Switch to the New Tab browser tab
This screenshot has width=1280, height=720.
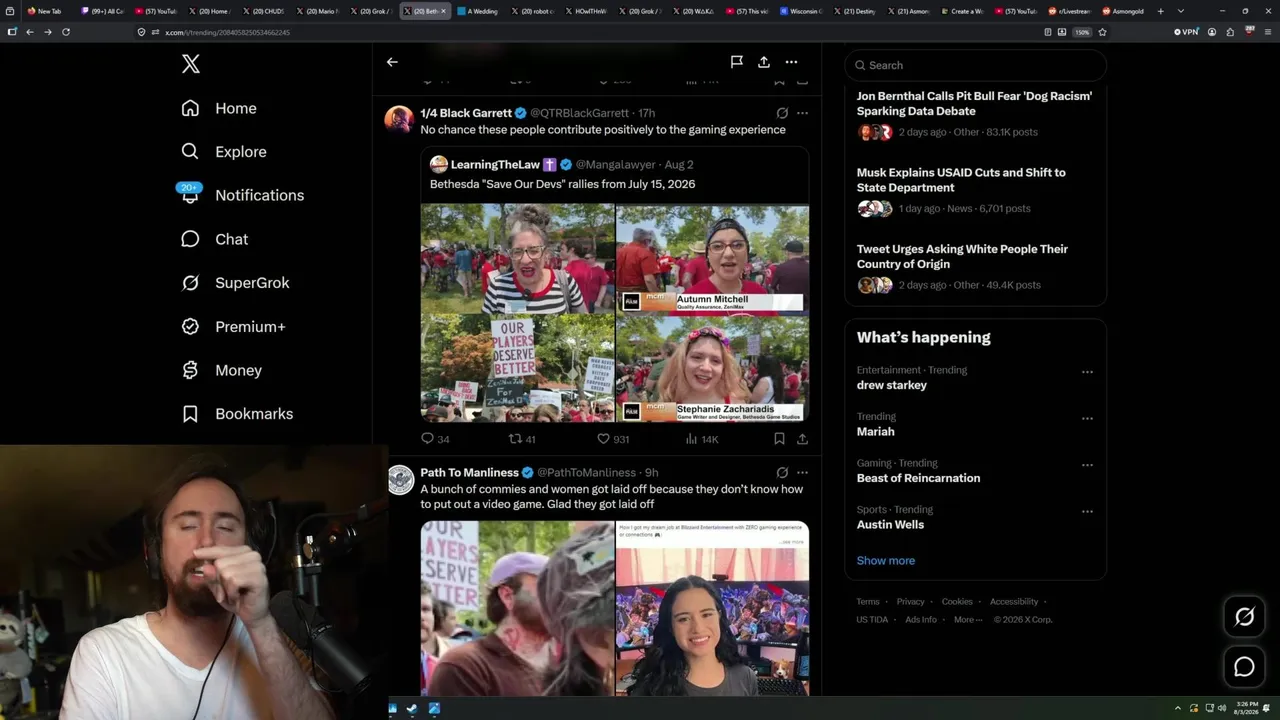[x=48, y=11]
